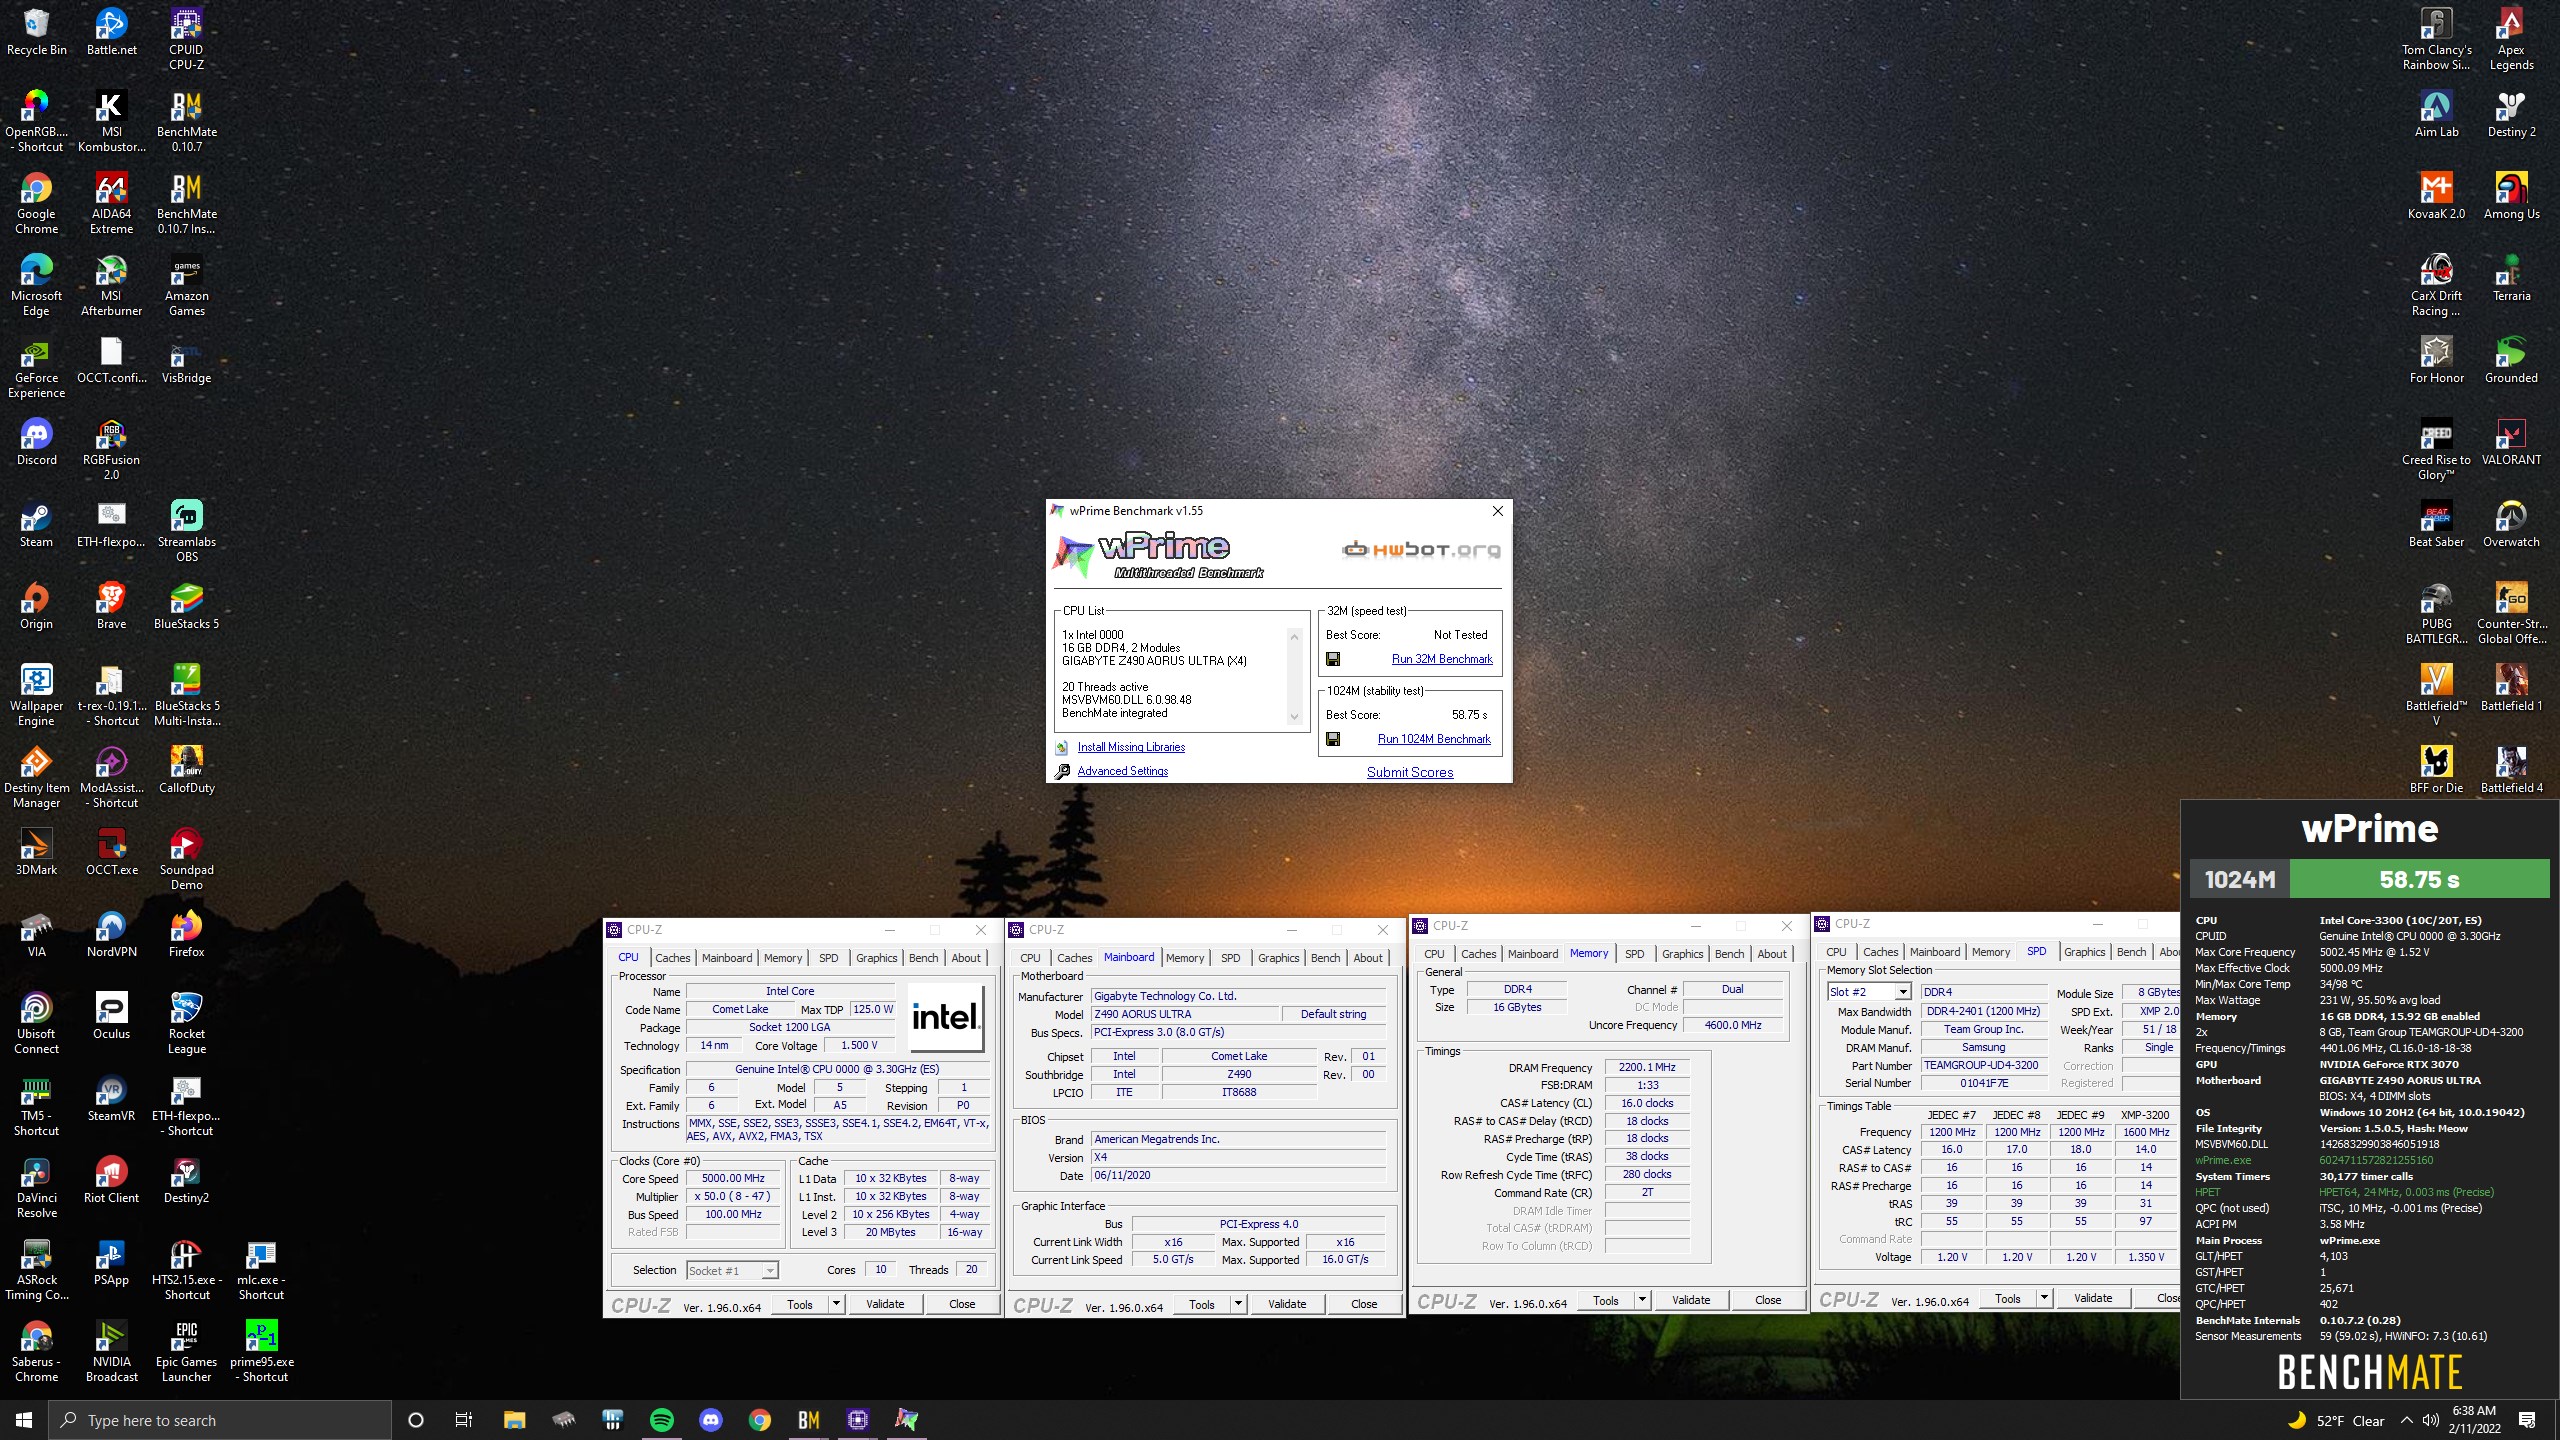Open the OCCT.exe desktop icon

coord(111,852)
